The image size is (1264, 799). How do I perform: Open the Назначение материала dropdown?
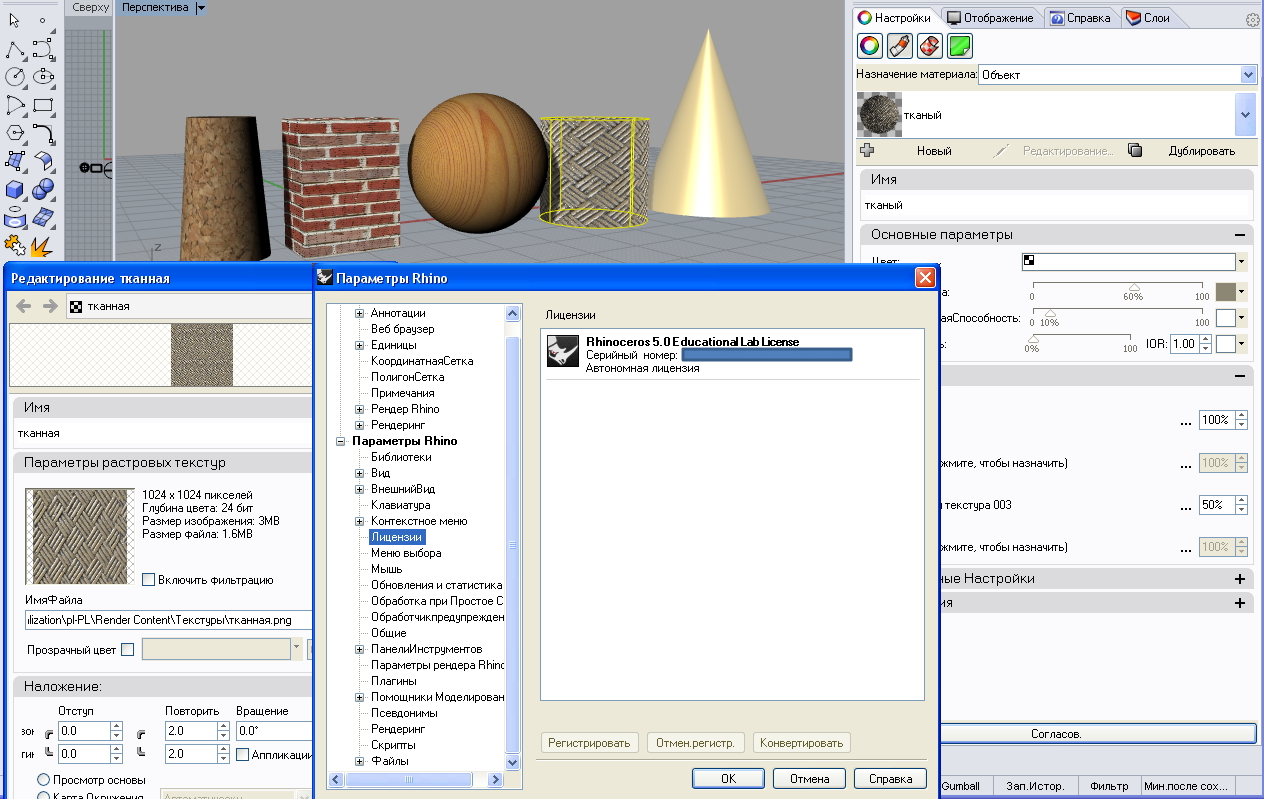pos(1247,75)
